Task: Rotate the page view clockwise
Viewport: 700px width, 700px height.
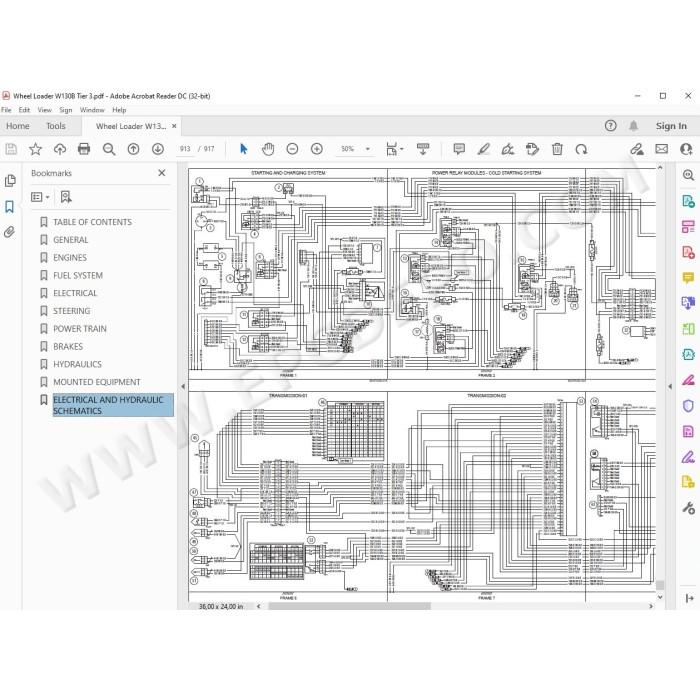Action: click(x=581, y=149)
